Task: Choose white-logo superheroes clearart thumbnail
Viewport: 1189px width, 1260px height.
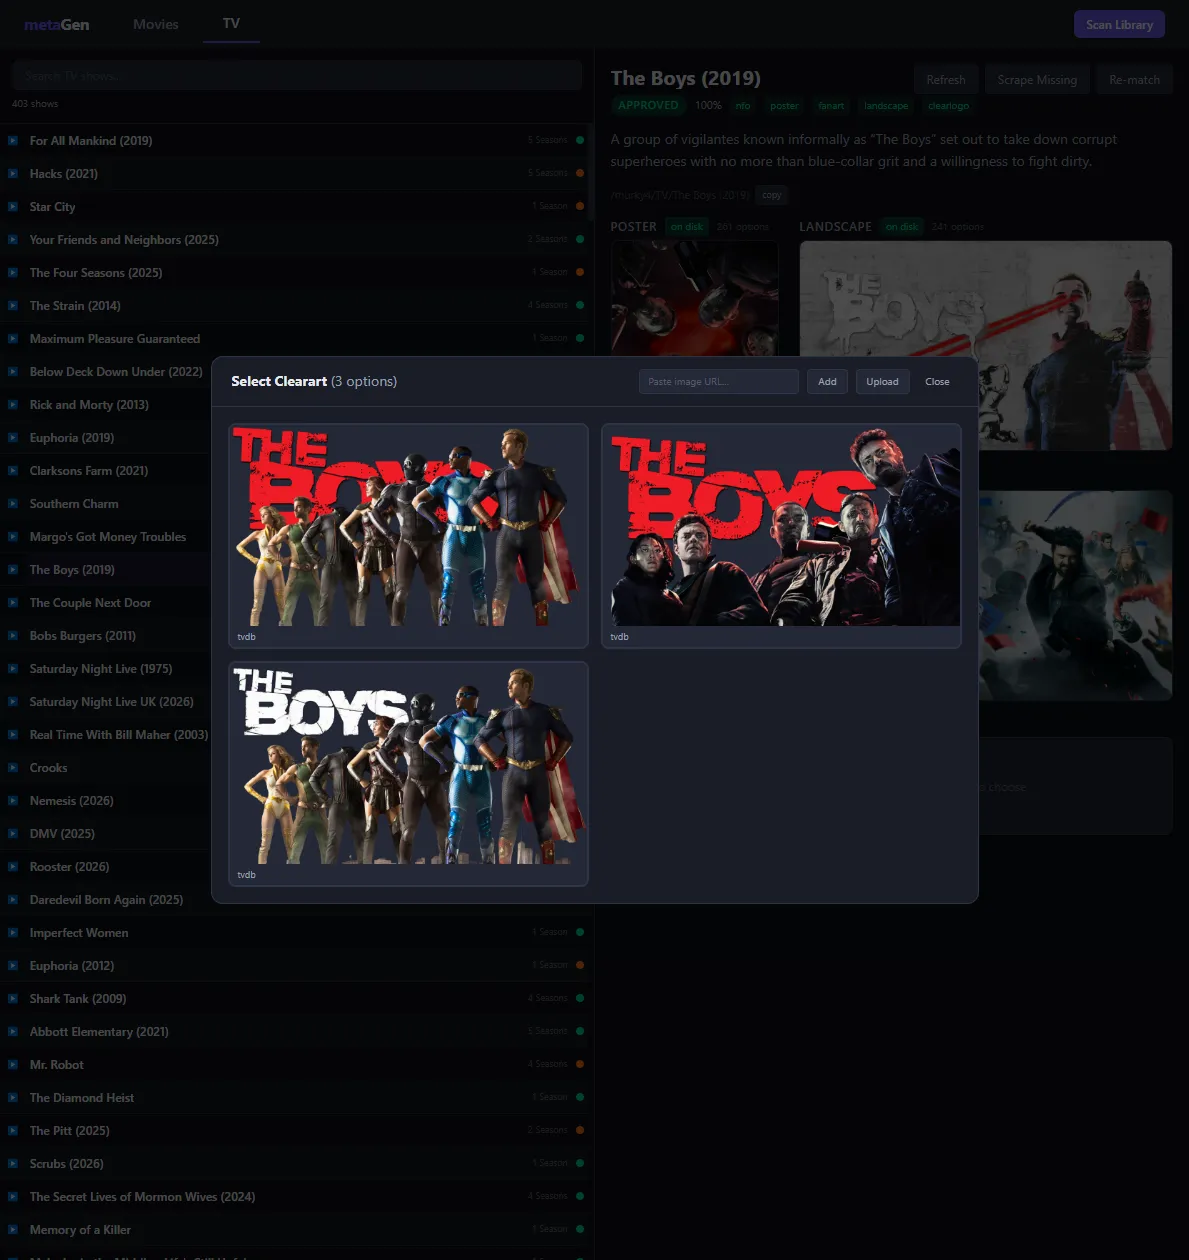Action: click(408, 774)
